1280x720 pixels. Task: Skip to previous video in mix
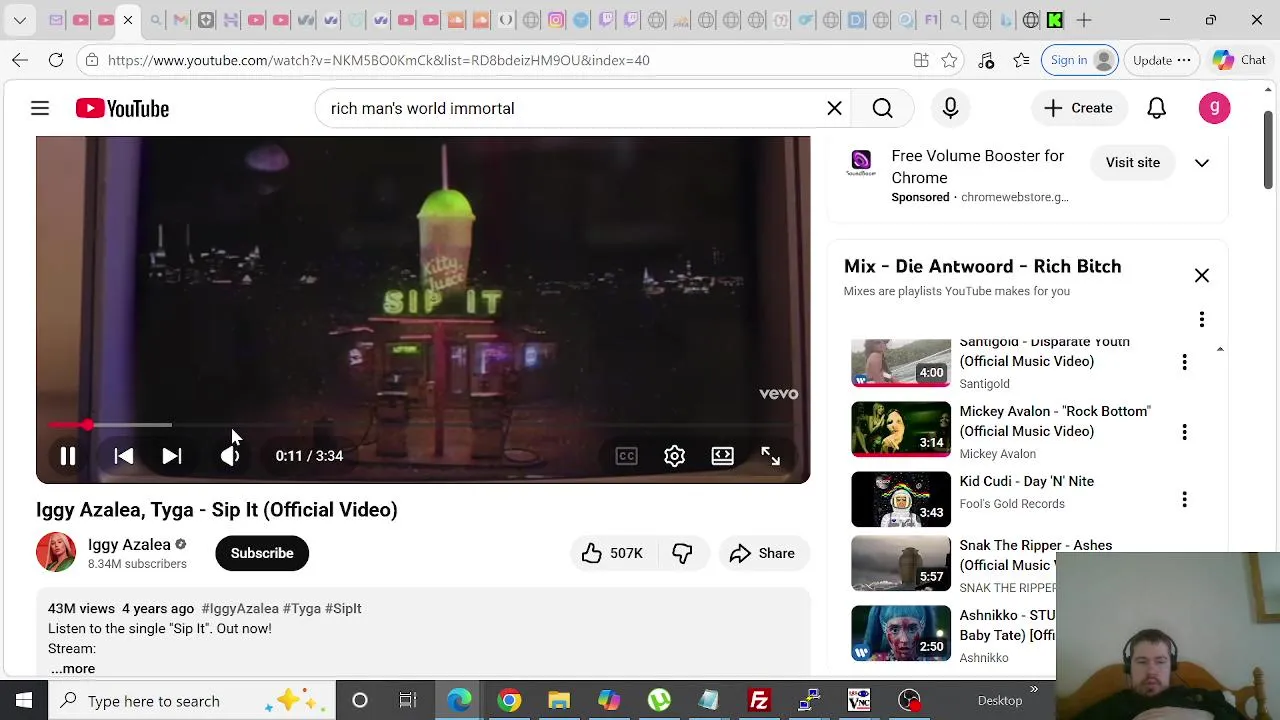[124, 456]
